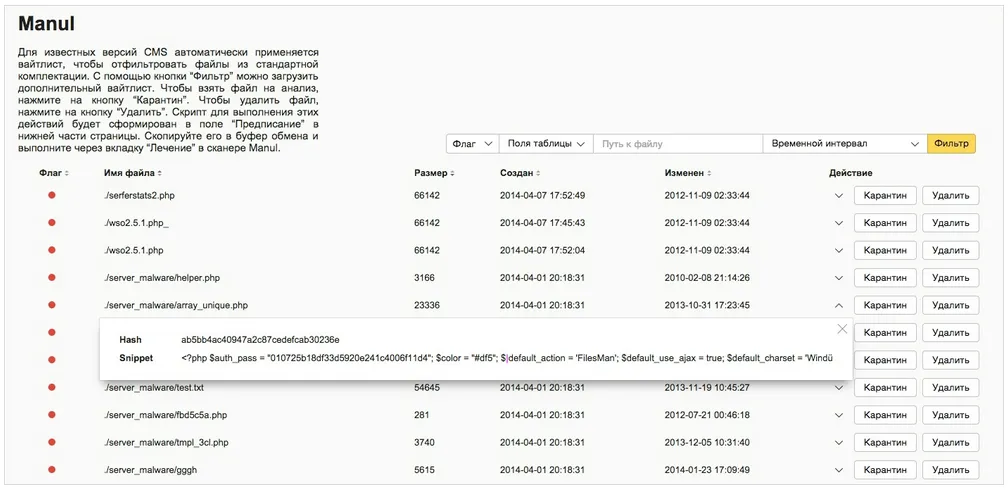Click Удалить for the test.txt file
The width and height of the screenshot is (1008, 490).
tap(949, 387)
